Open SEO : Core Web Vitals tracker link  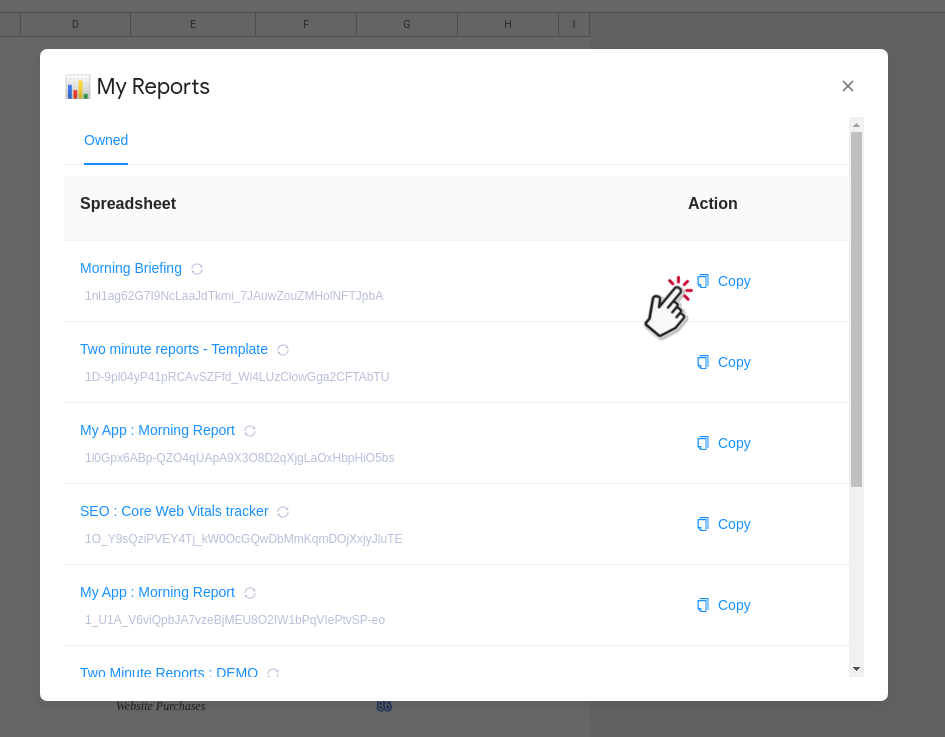point(174,511)
